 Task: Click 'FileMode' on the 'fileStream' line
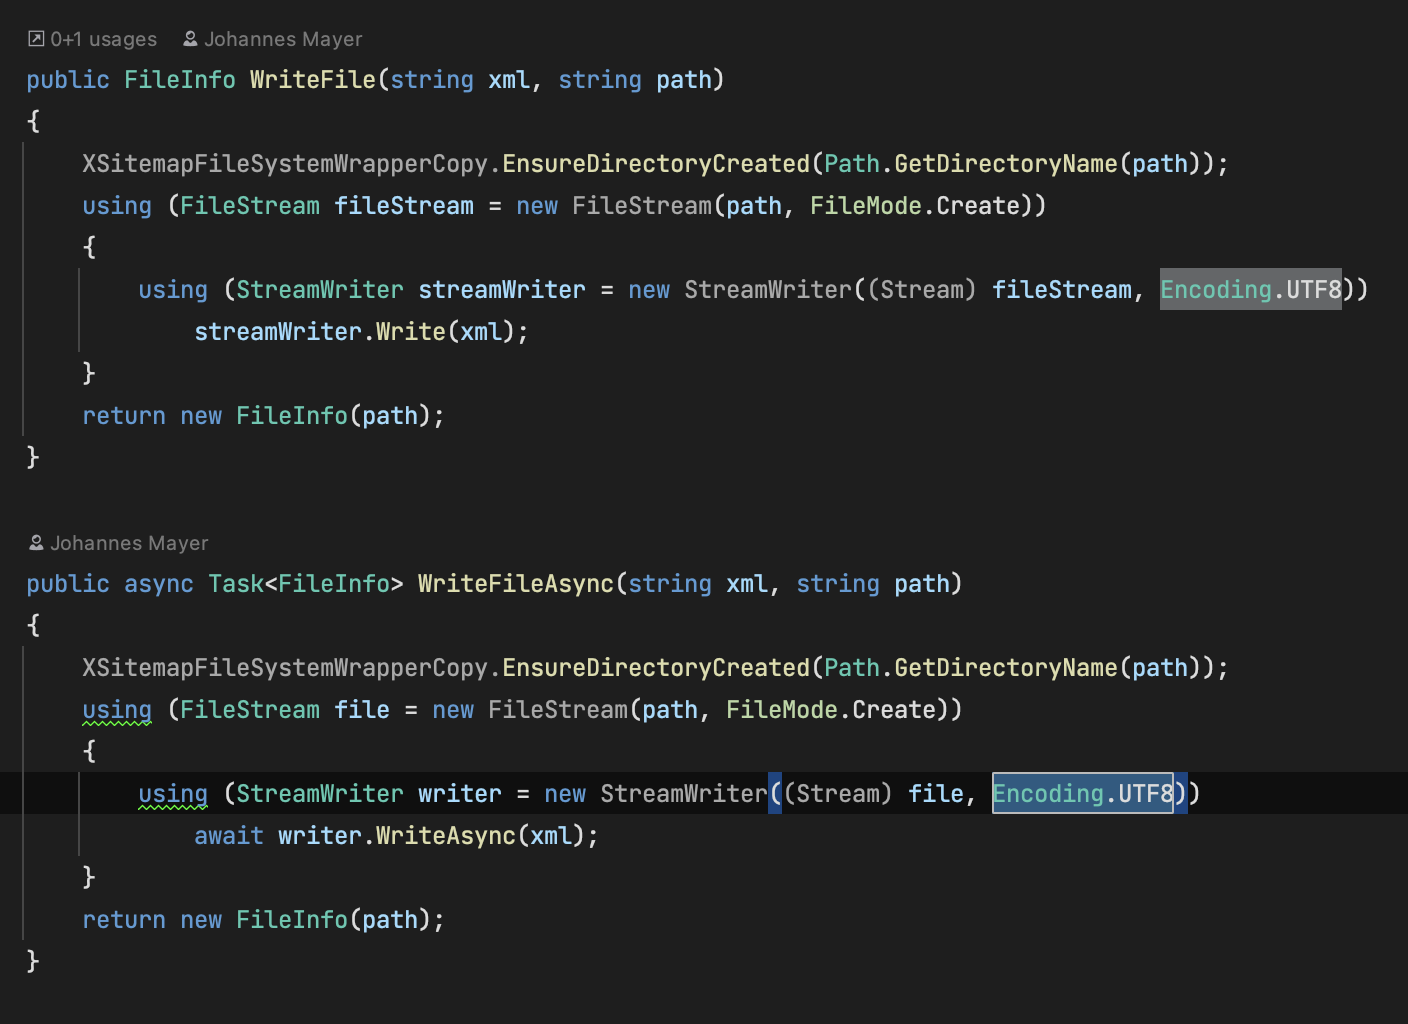tap(866, 206)
